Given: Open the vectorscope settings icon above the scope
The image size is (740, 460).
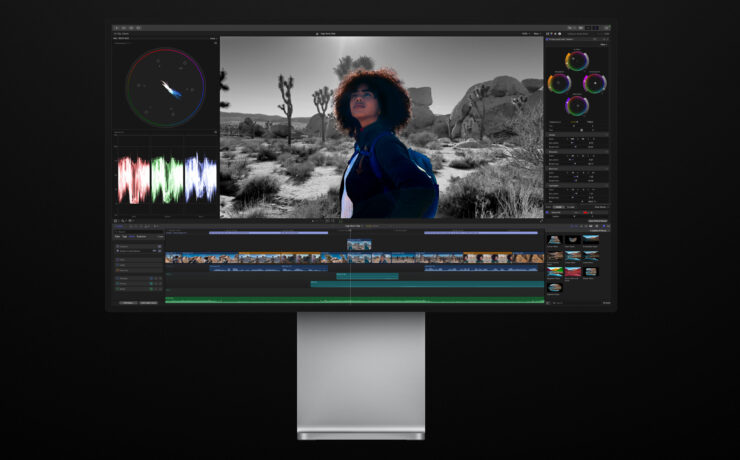Looking at the screenshot, I should pos(216,43).
